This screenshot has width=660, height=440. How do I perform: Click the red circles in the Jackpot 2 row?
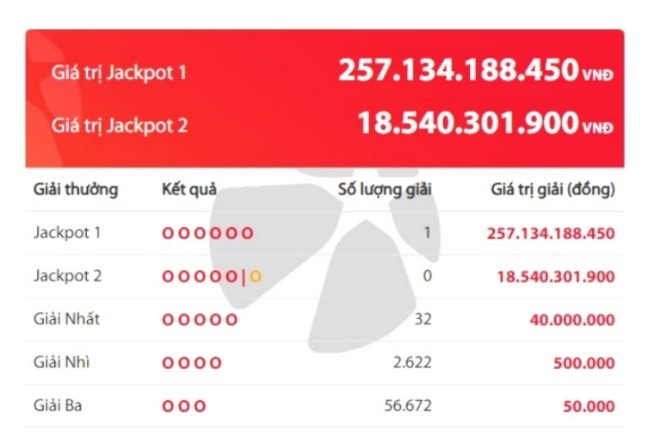[x=200, y=276]
